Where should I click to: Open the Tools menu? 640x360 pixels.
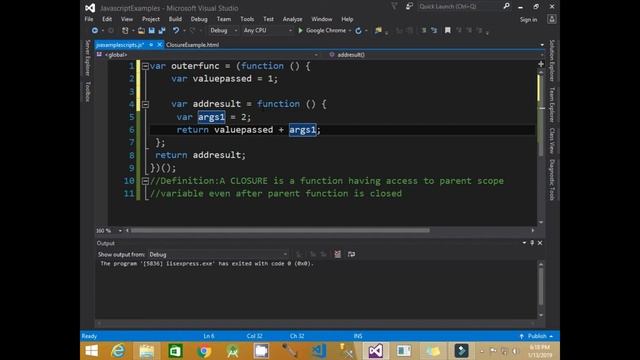click(247, 19)
